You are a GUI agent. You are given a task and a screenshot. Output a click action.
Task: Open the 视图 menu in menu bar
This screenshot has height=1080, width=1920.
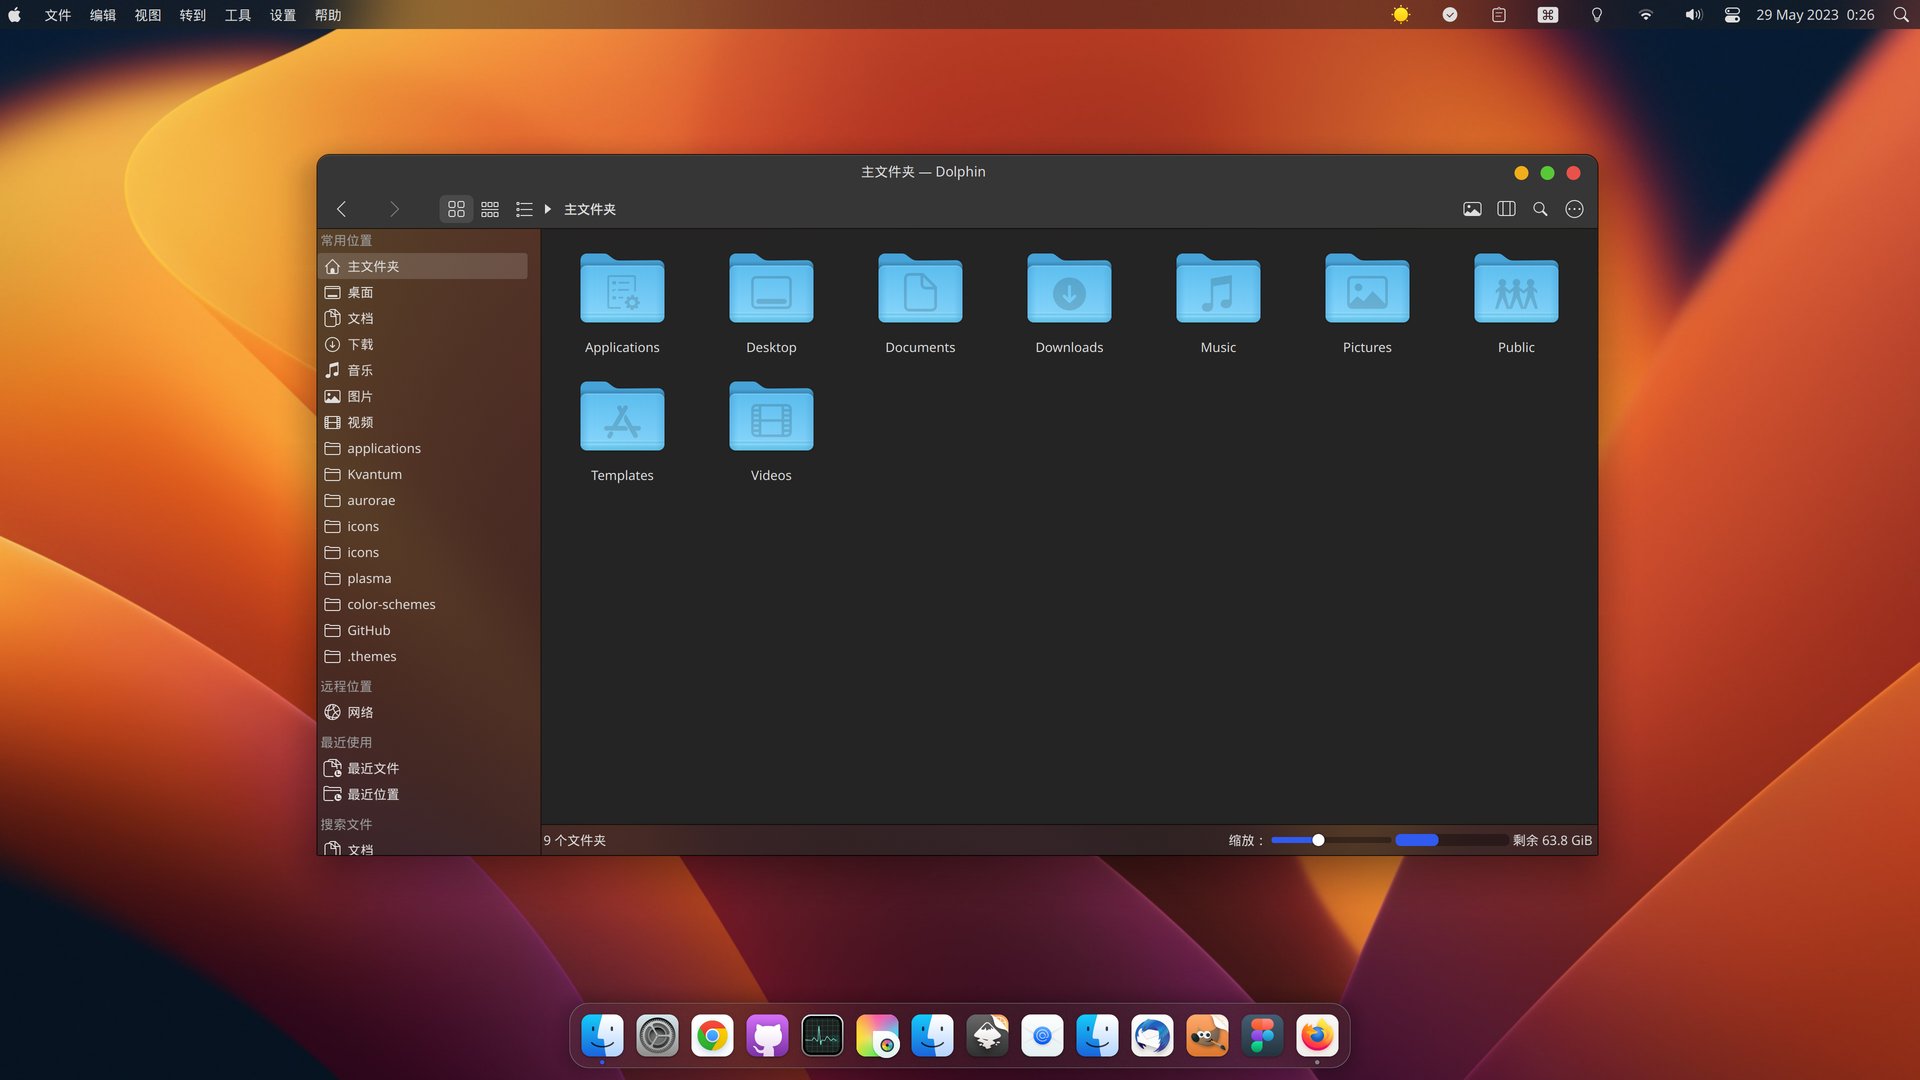[x=148, y=15]
